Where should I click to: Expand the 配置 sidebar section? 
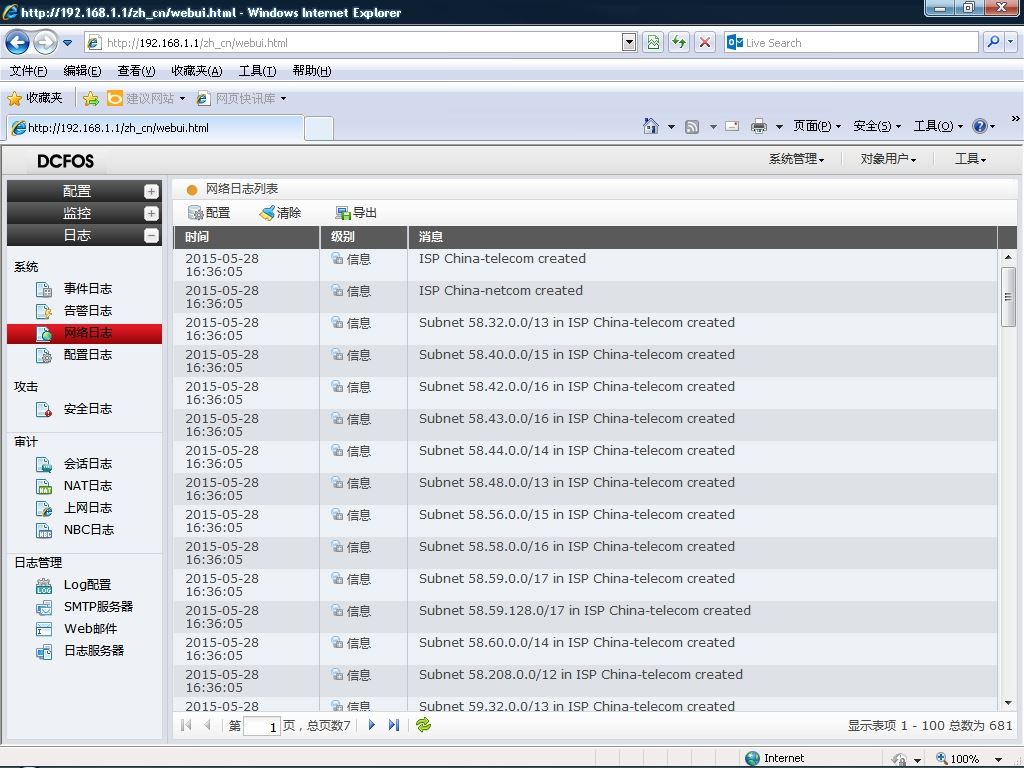pyautogui.click(x=151, y=191)
